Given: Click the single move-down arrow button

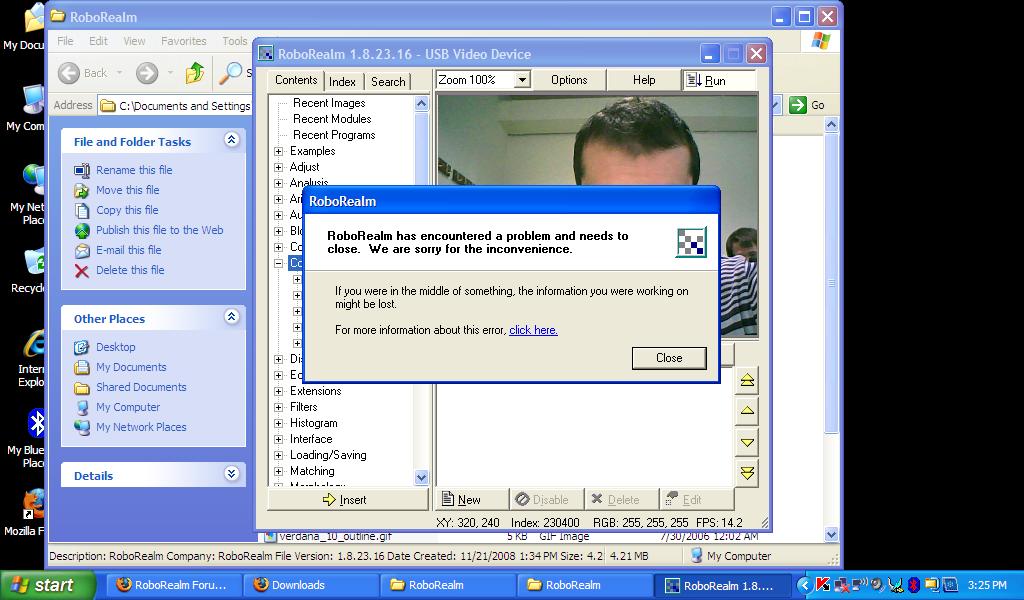Looking at the screenshot, I should tap(747, 442).
